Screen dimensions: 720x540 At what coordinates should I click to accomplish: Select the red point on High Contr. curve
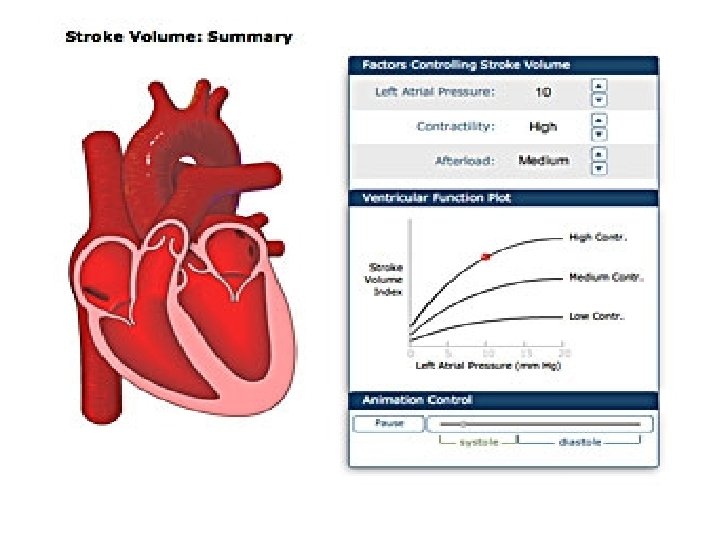486,257
